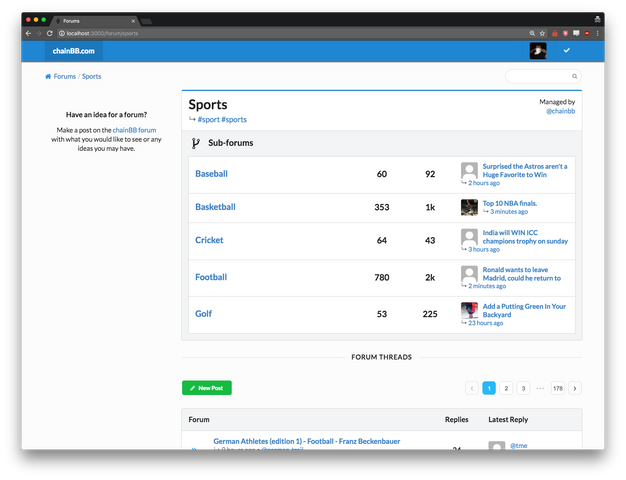Click the localhost address bar
This screenshot has width=626, height=480.
coord(291,34)
